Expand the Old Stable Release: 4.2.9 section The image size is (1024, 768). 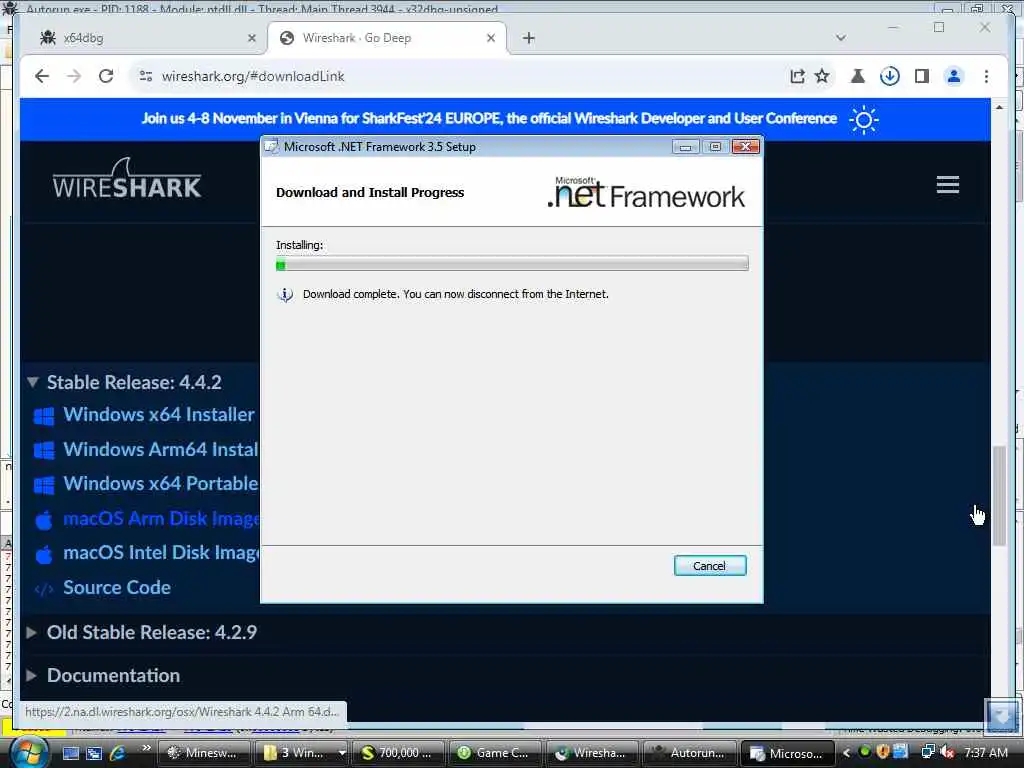pos(152,632)
